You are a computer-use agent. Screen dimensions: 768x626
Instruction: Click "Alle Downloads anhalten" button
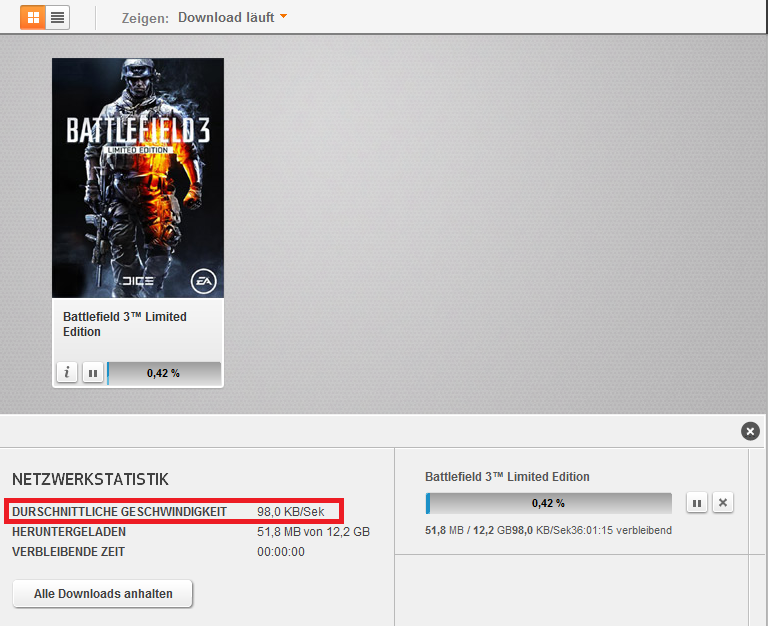click(103, 594)
